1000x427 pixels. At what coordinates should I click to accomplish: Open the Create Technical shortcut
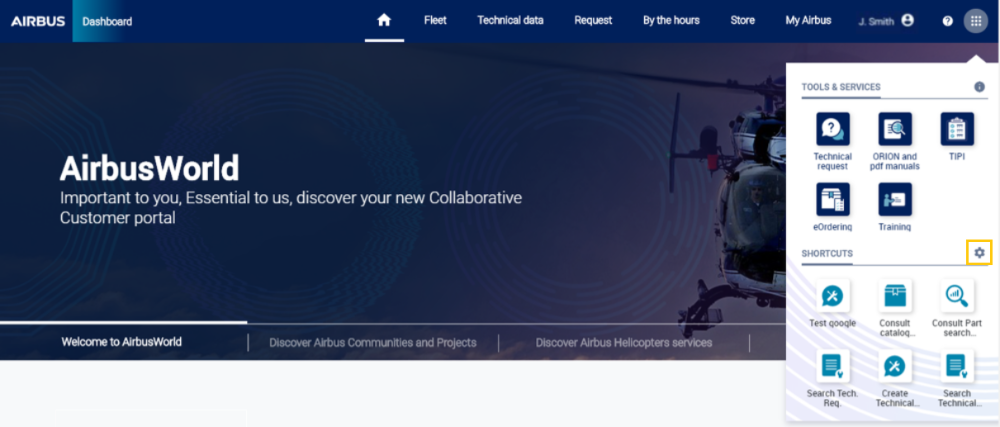tap(895, 379)
